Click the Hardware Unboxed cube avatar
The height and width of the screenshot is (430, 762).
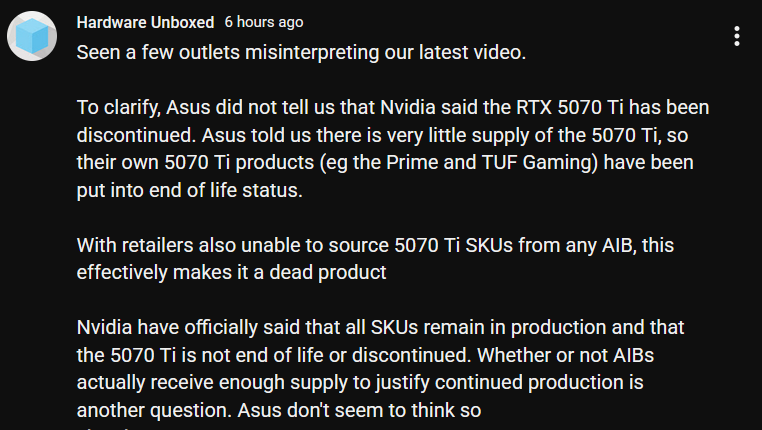pos(32,37)
